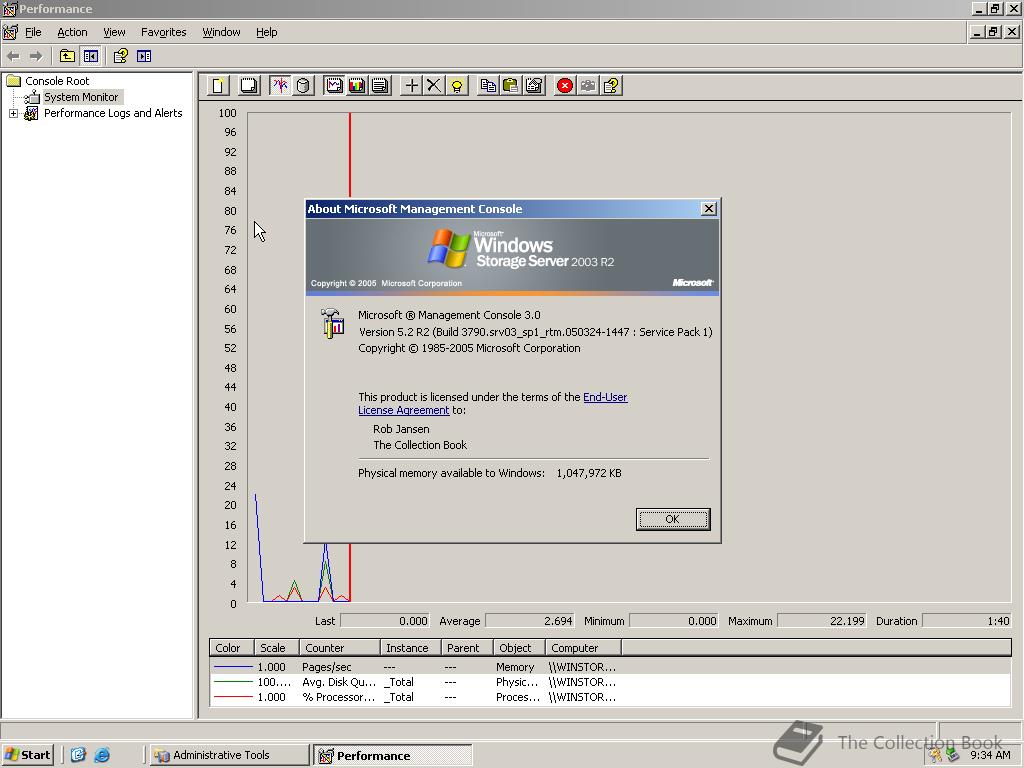Click the green Avg. Disk color line

click(233, 682)
